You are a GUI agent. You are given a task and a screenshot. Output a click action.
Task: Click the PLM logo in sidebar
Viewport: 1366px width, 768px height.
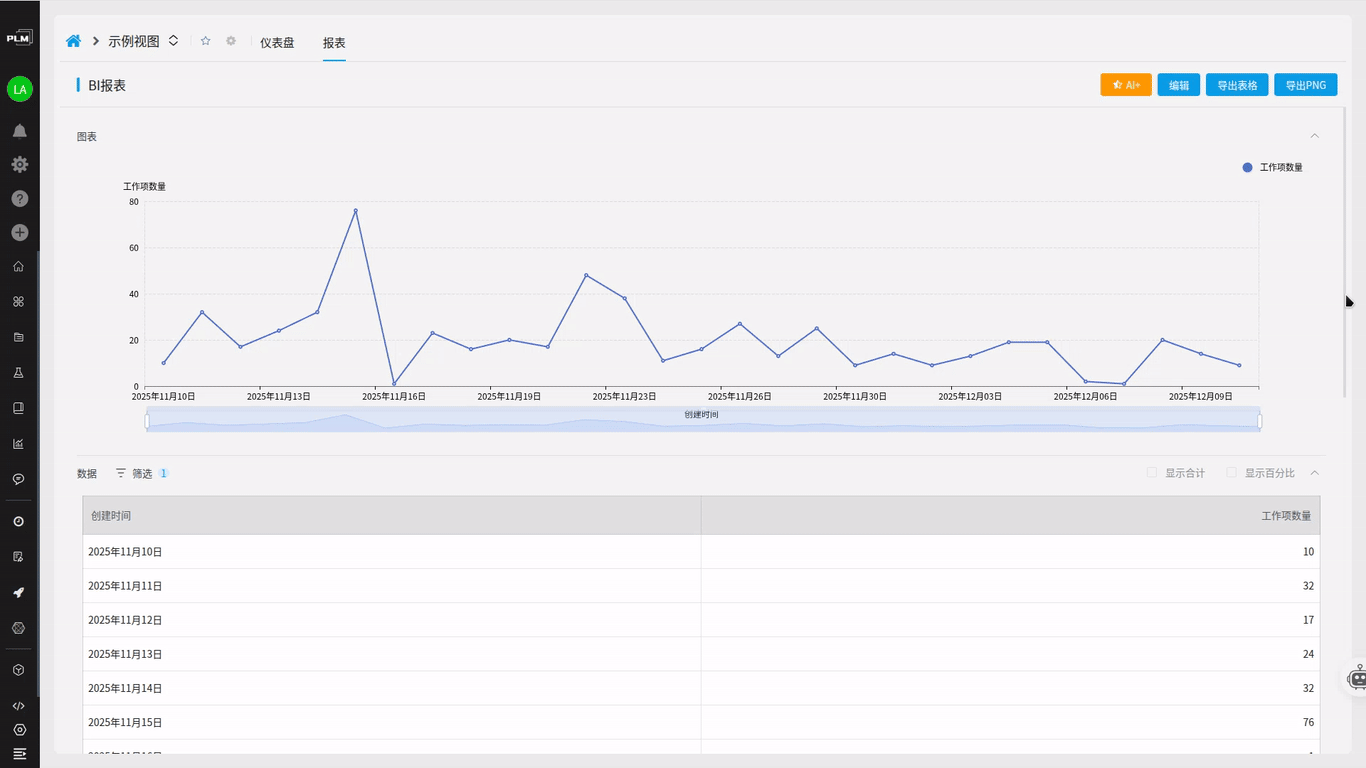pyautogui.click(x=19, y=38)
